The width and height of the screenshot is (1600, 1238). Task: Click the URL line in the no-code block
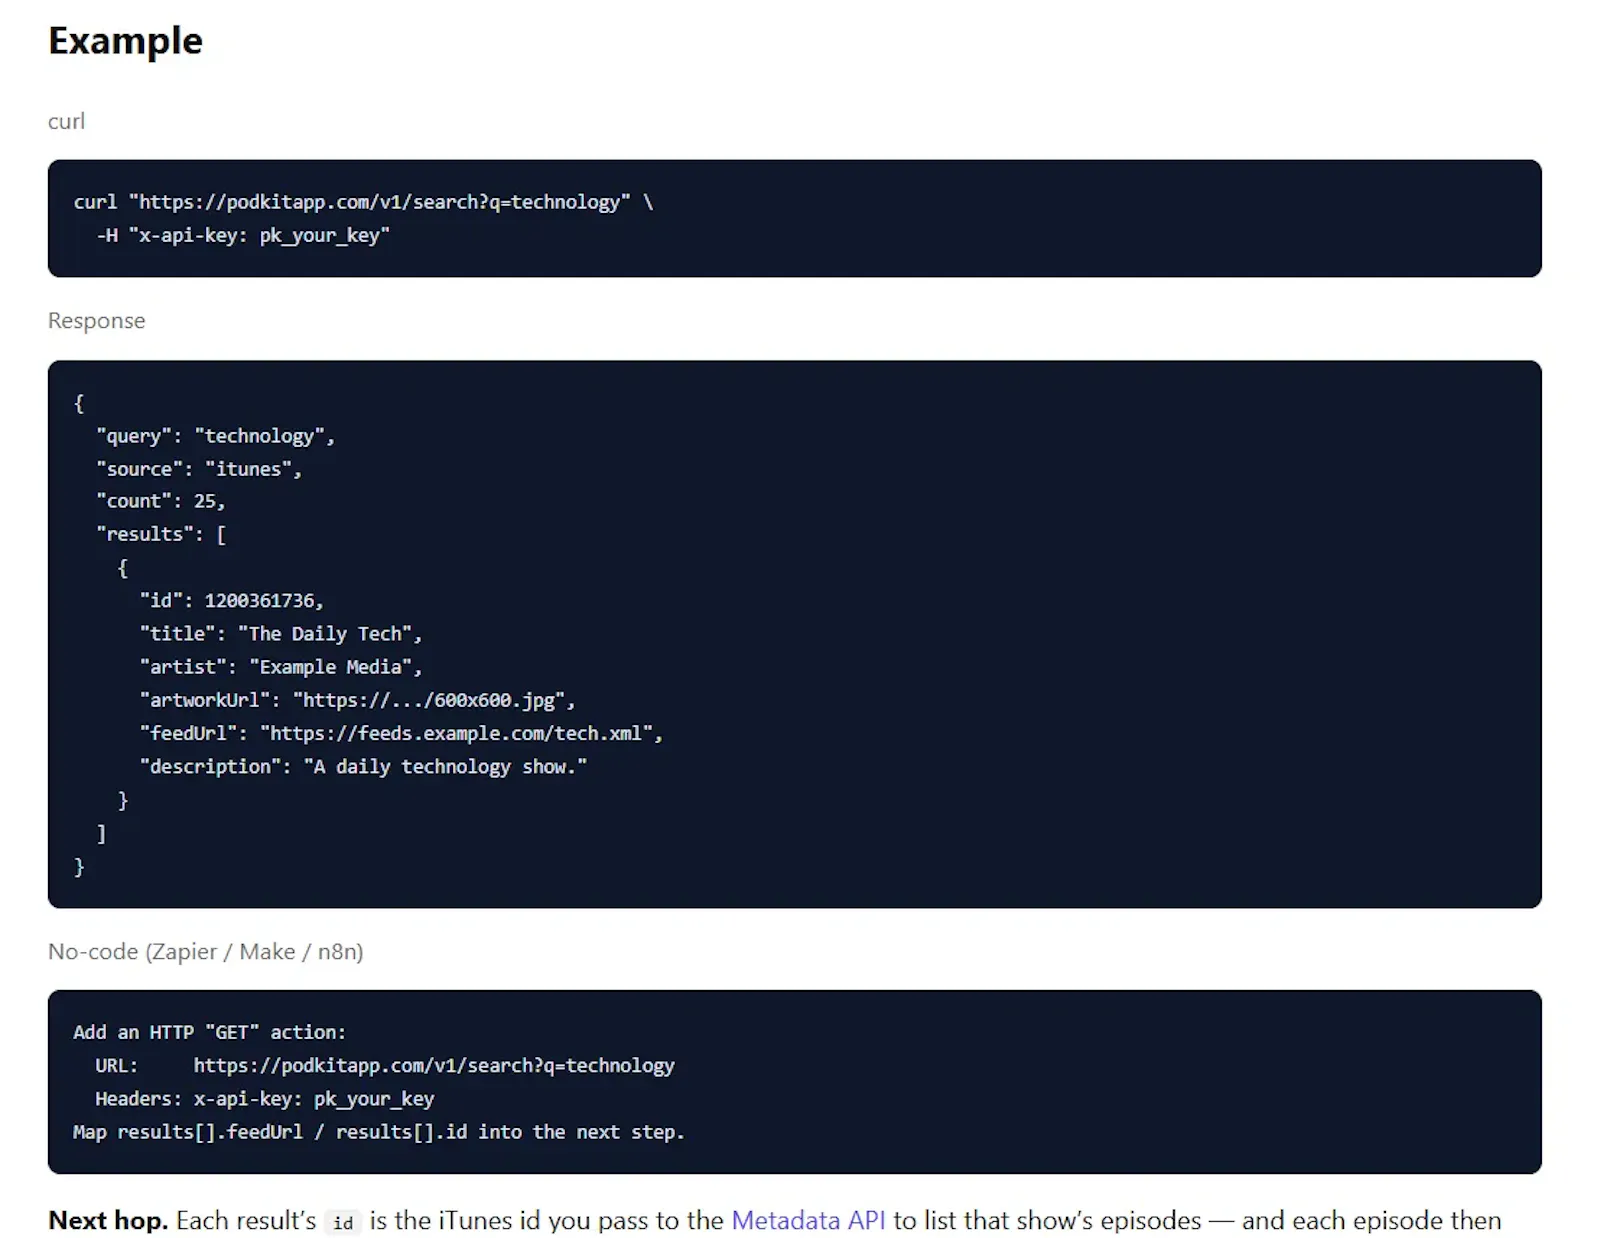click(x=385, y=1065)
